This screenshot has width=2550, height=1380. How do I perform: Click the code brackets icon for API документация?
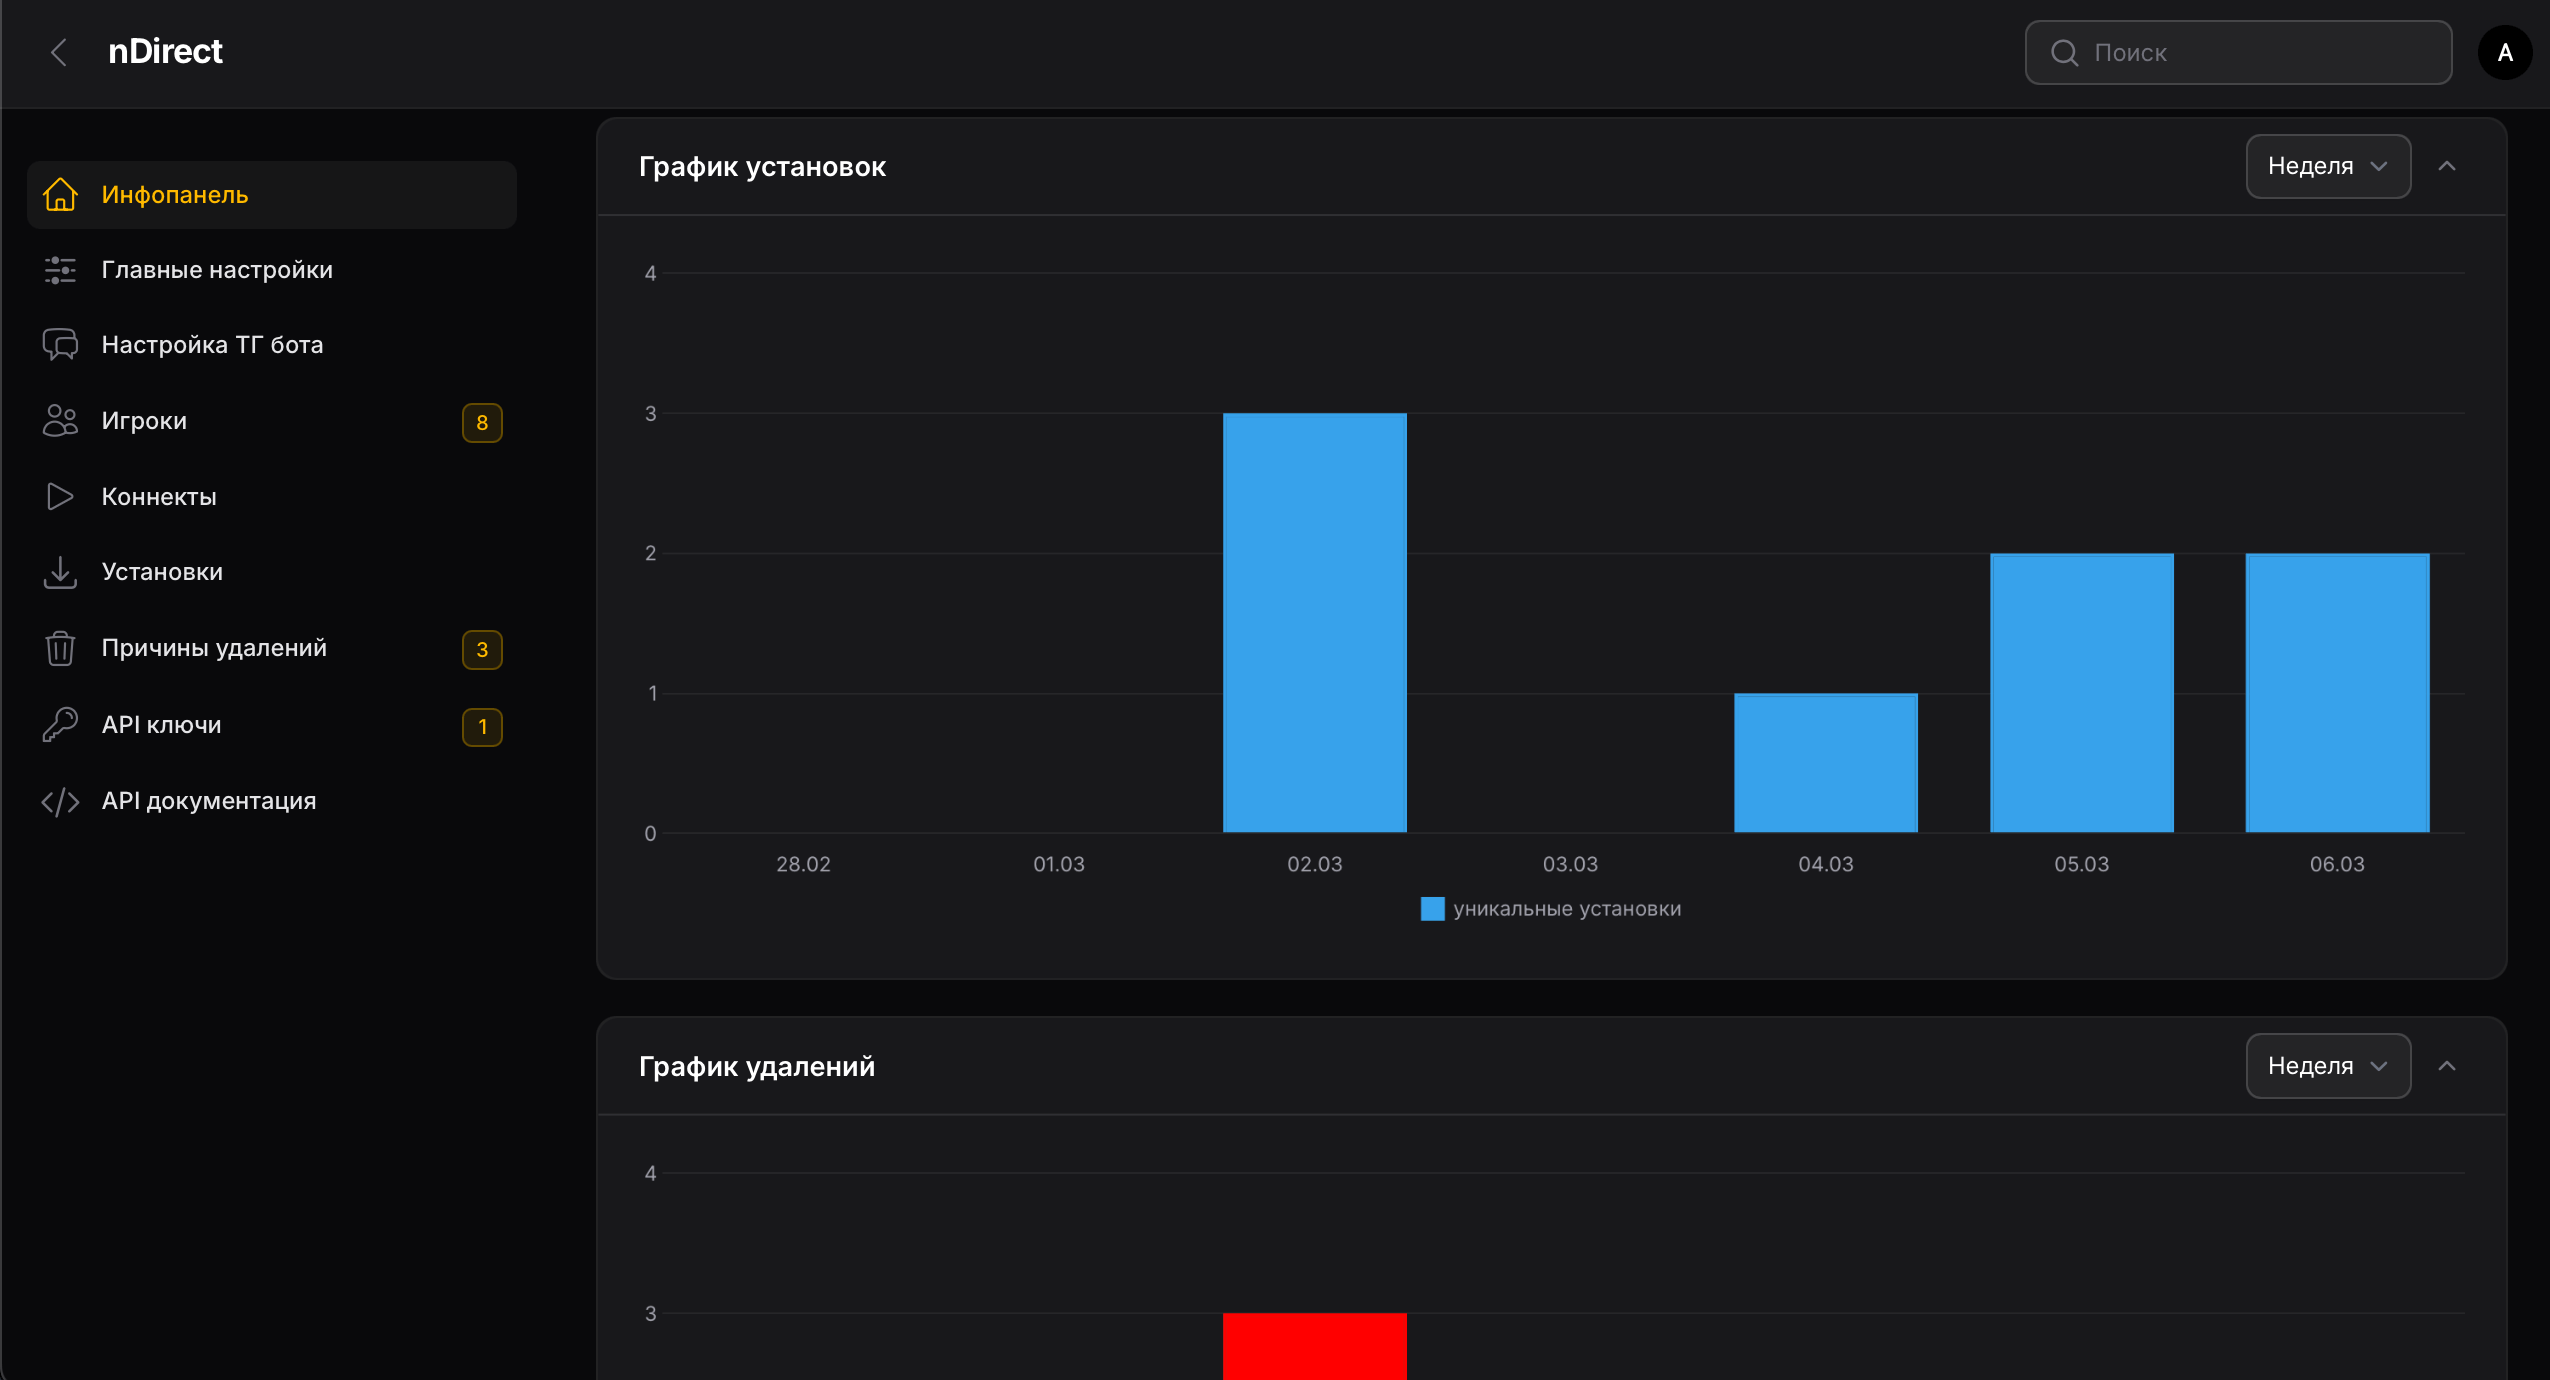coord(60,801)
